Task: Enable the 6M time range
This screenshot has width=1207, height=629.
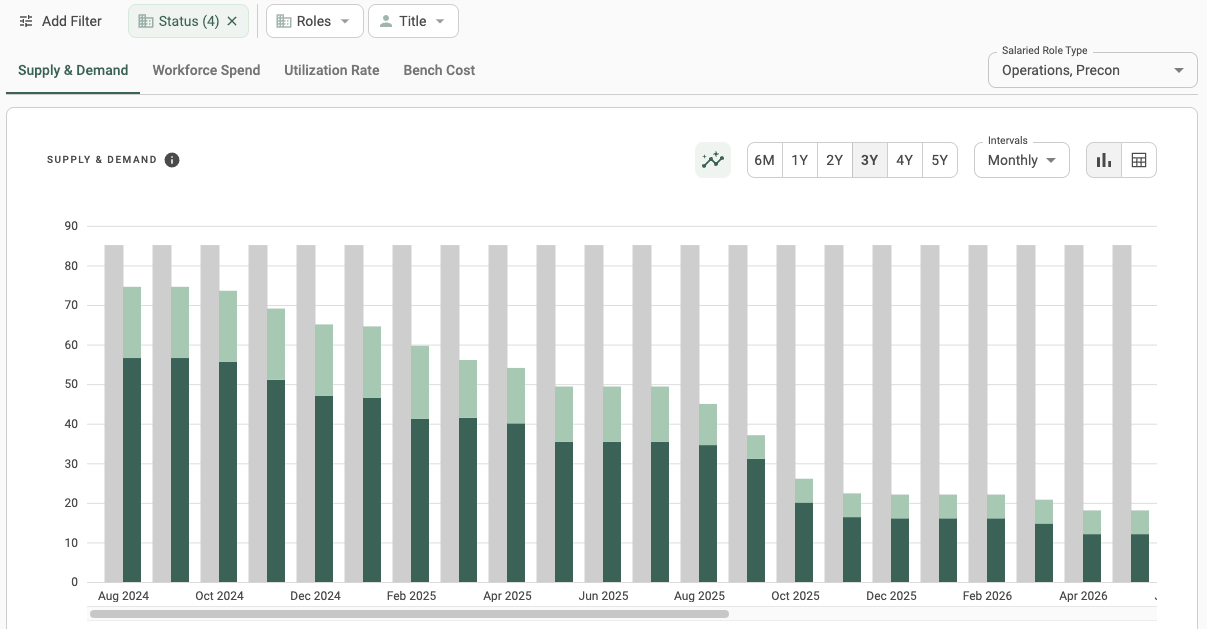Action: click(x=764, y=159)
